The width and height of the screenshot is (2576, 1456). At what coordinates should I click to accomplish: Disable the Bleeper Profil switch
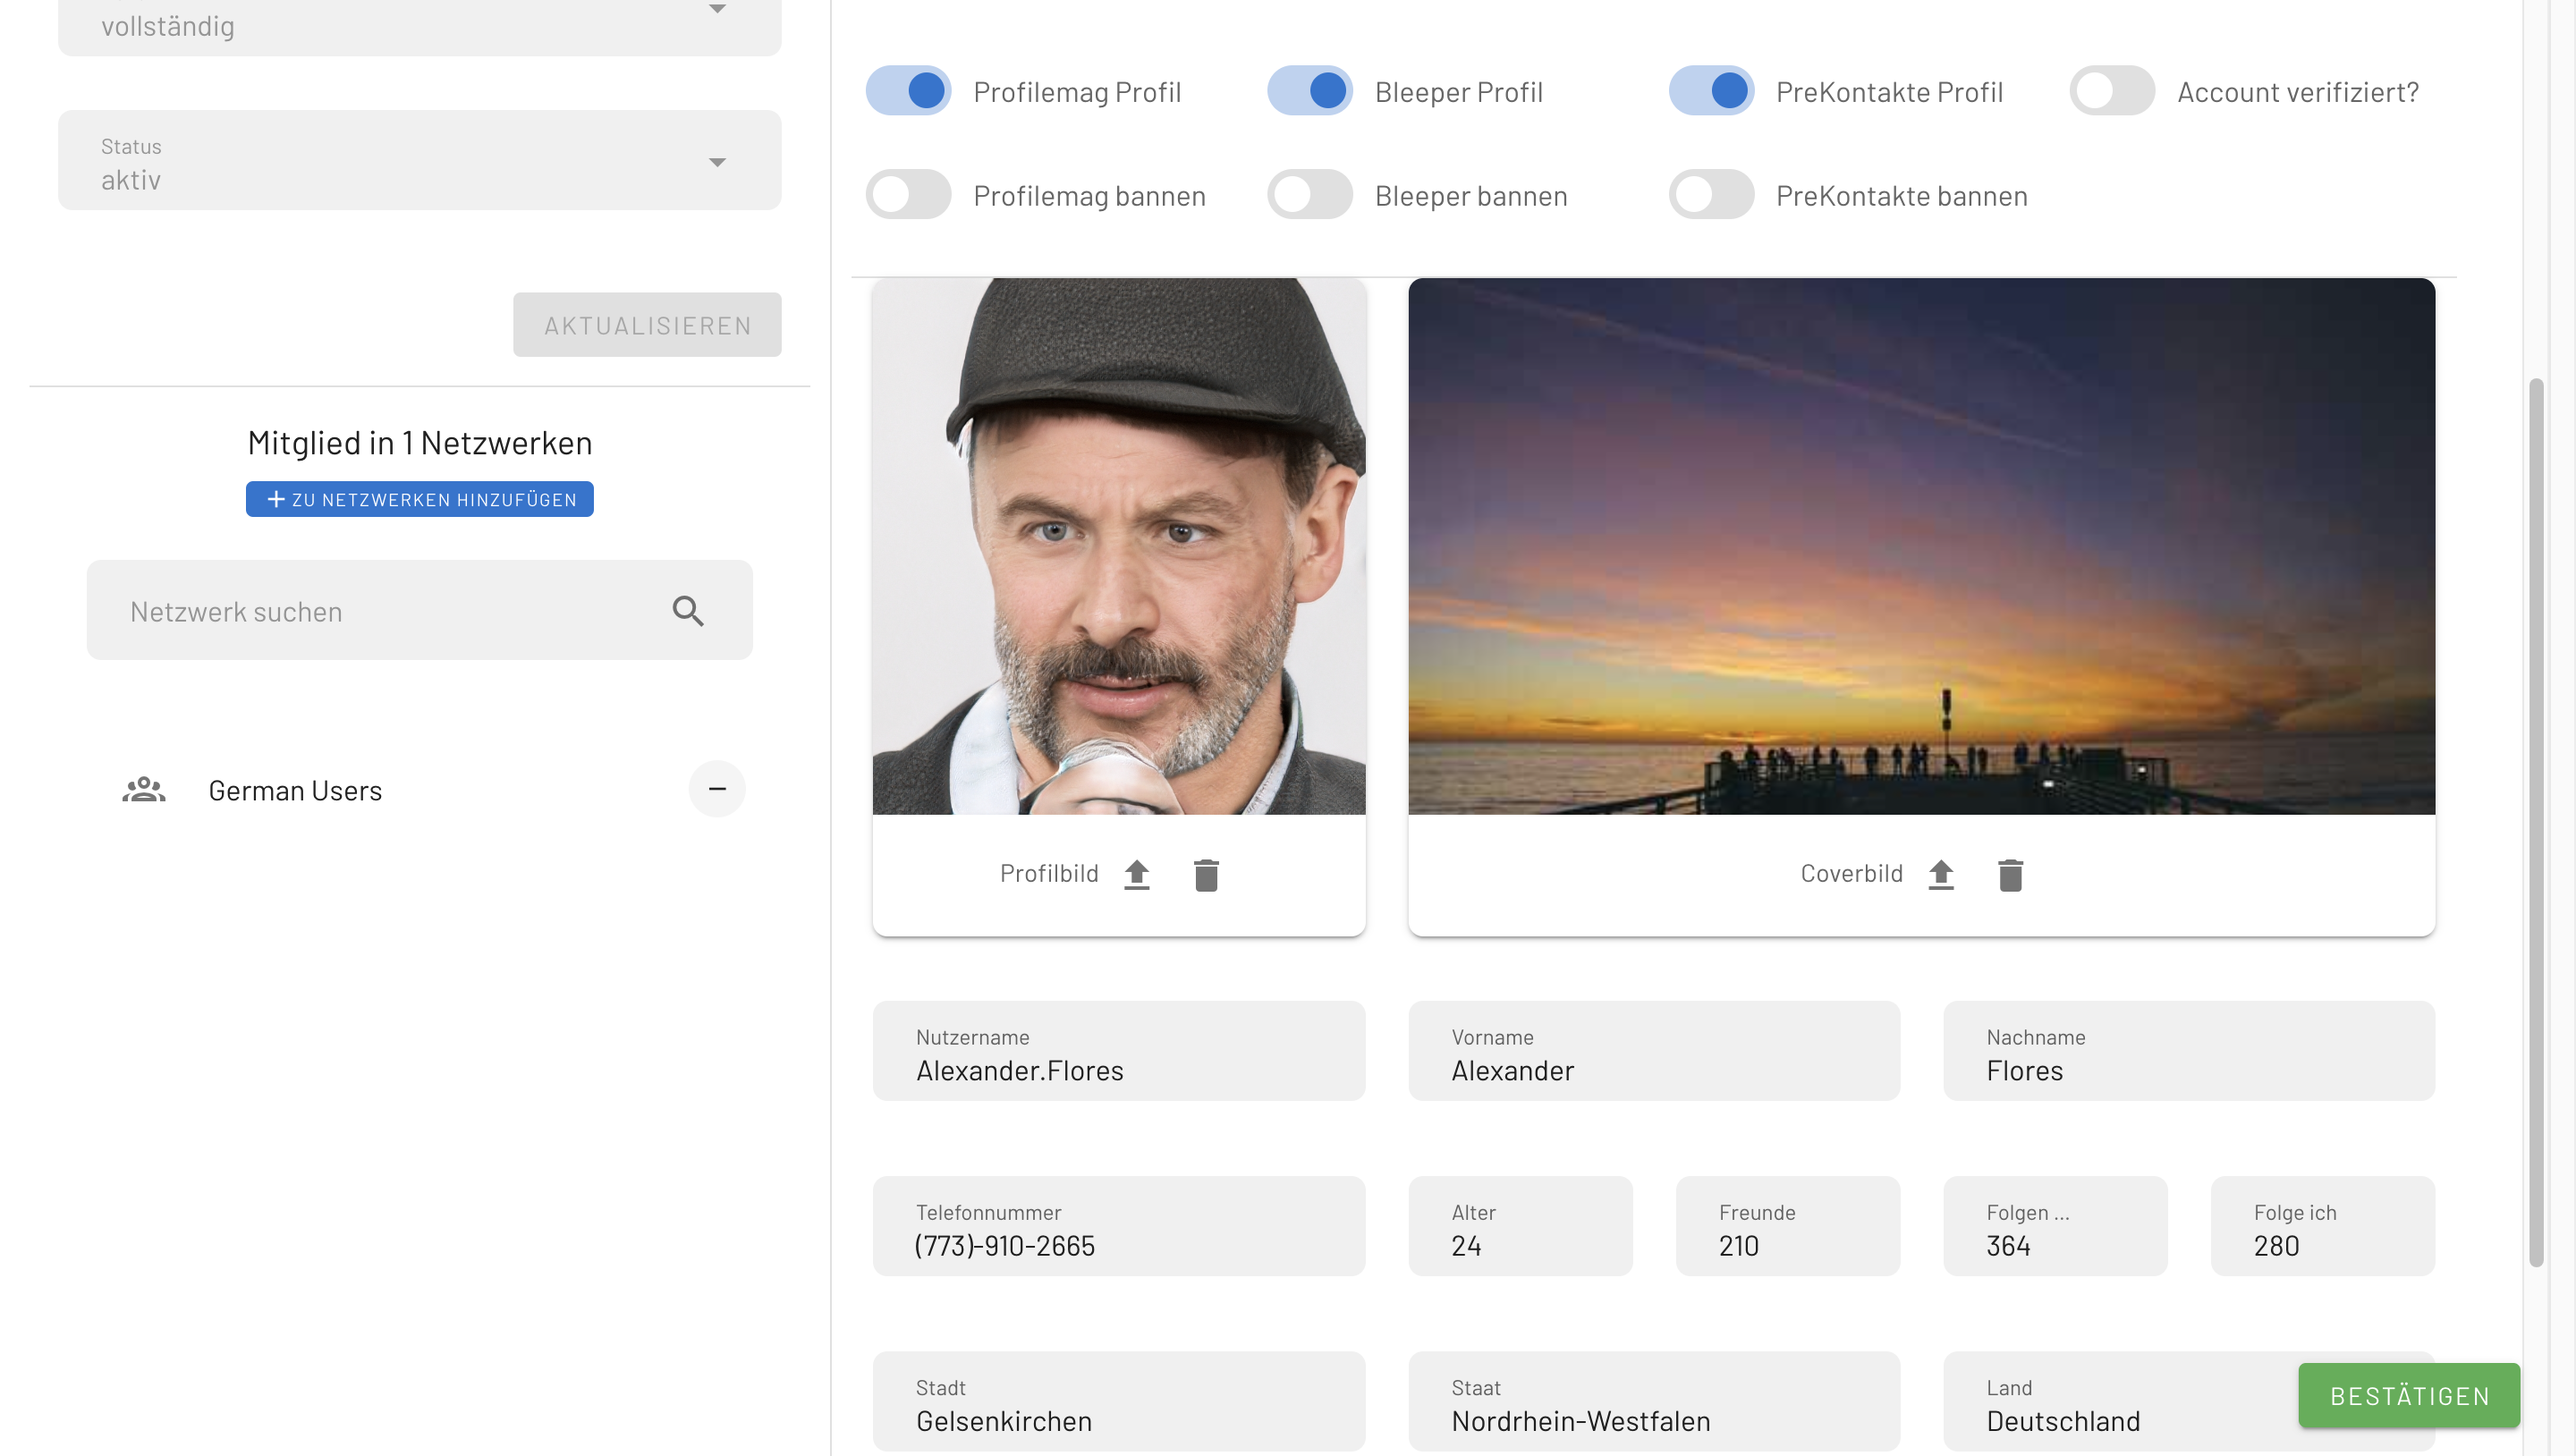[1309, 91]
